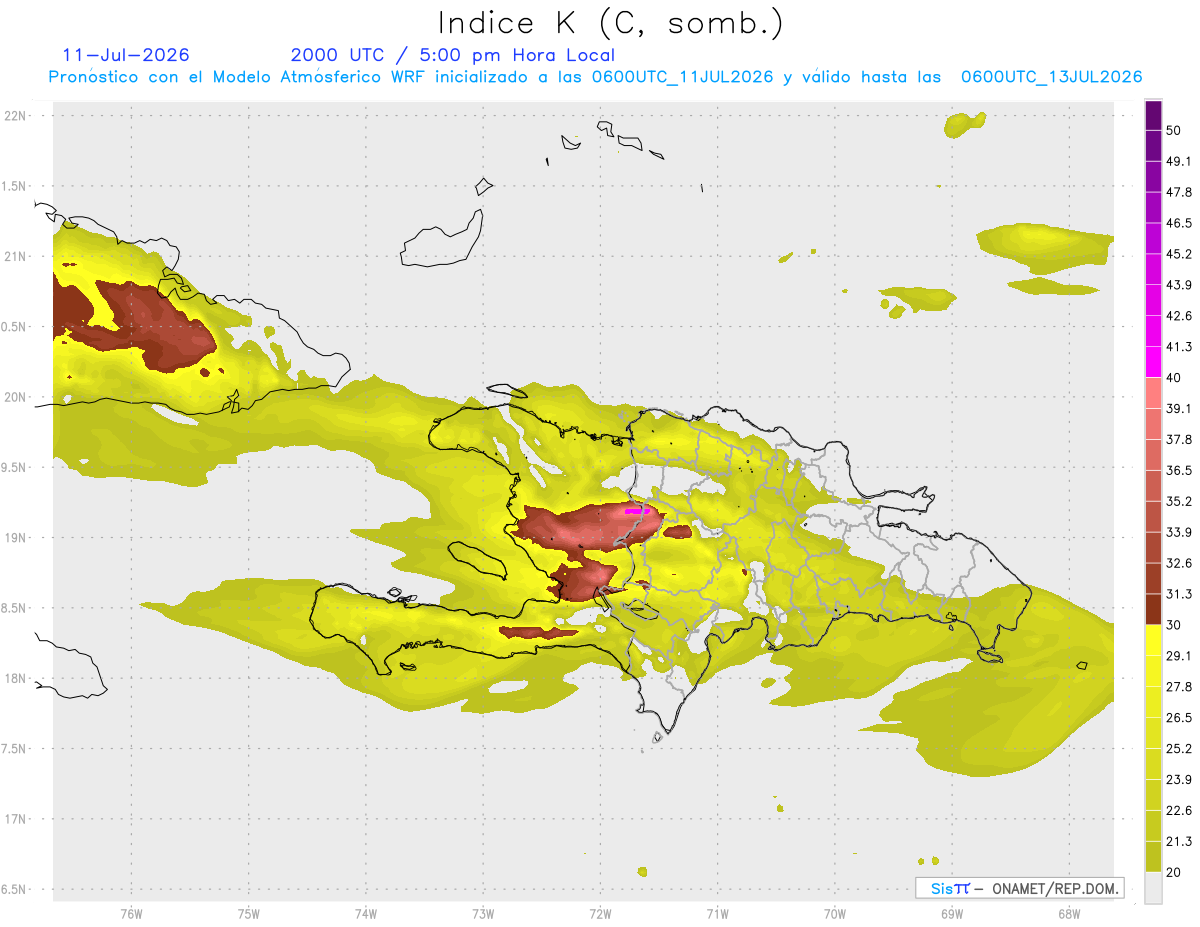Click the "SisTT - ONAMET/REP.DOM." credit box
This screenshot has height=927, width=1200.
coord(1019,888)
